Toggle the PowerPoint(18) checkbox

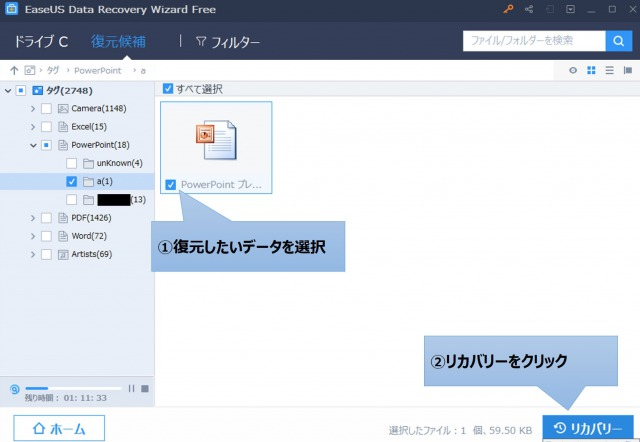(47, 145)
